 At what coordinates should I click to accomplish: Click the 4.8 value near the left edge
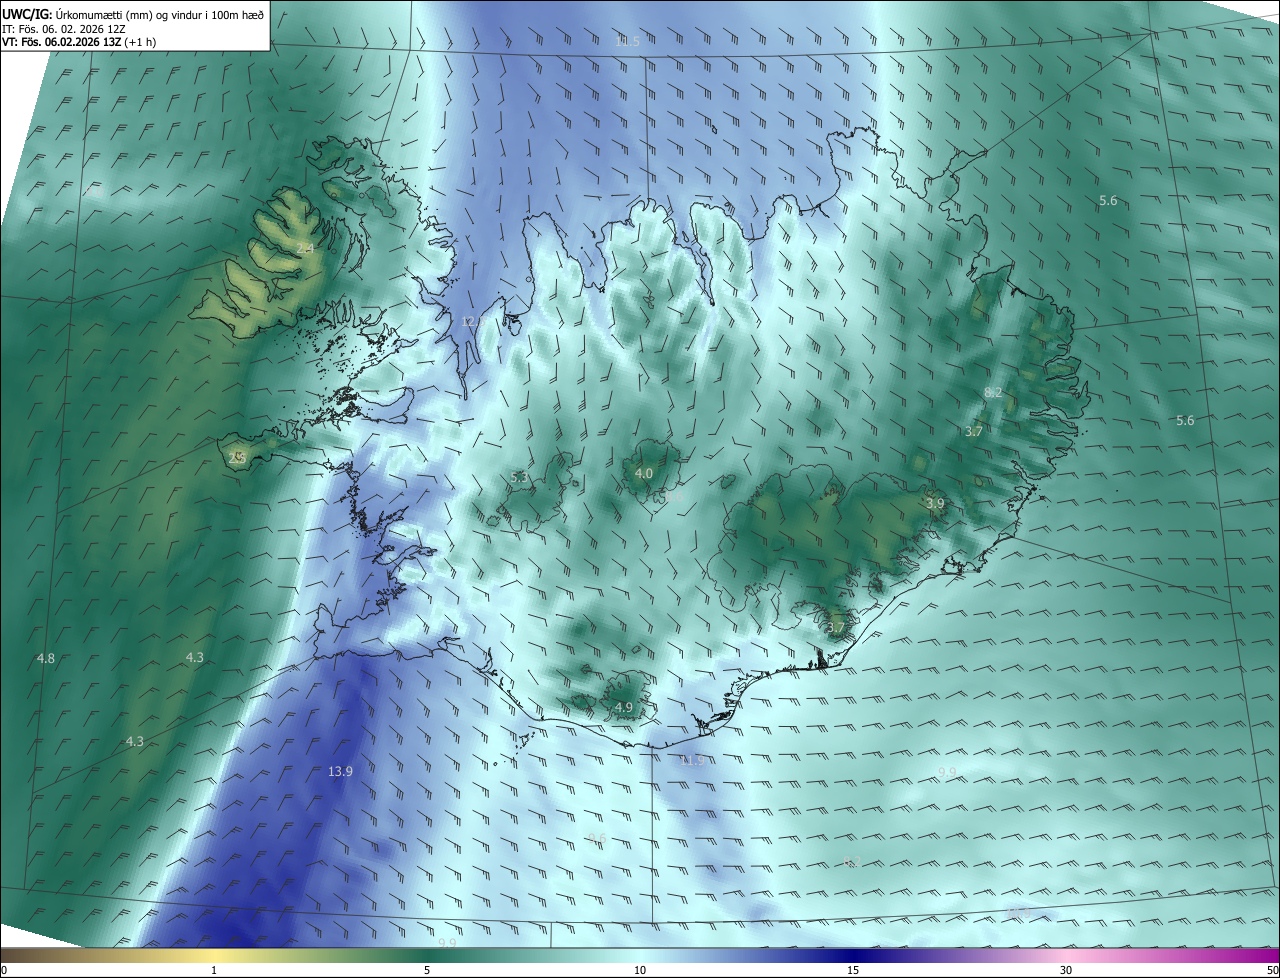46,659
